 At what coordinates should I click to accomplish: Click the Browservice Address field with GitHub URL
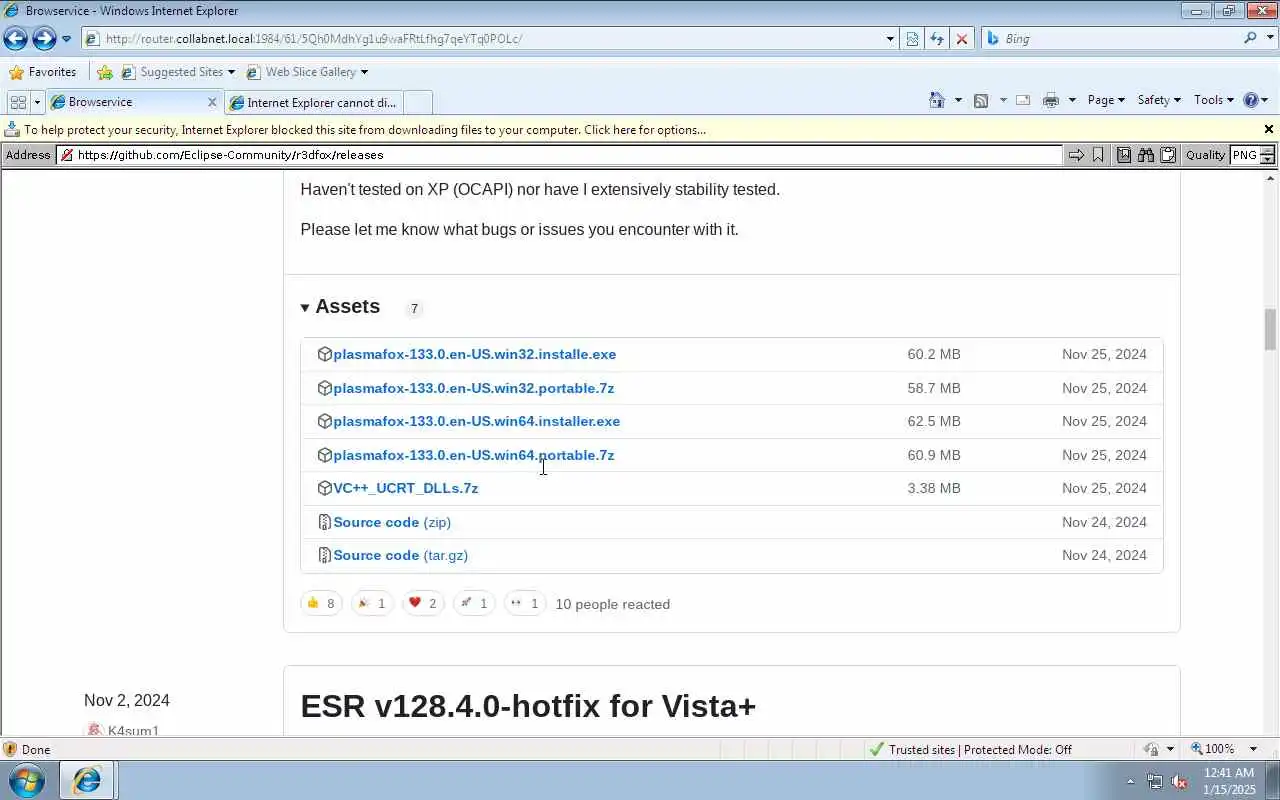(x=560, y=155)
